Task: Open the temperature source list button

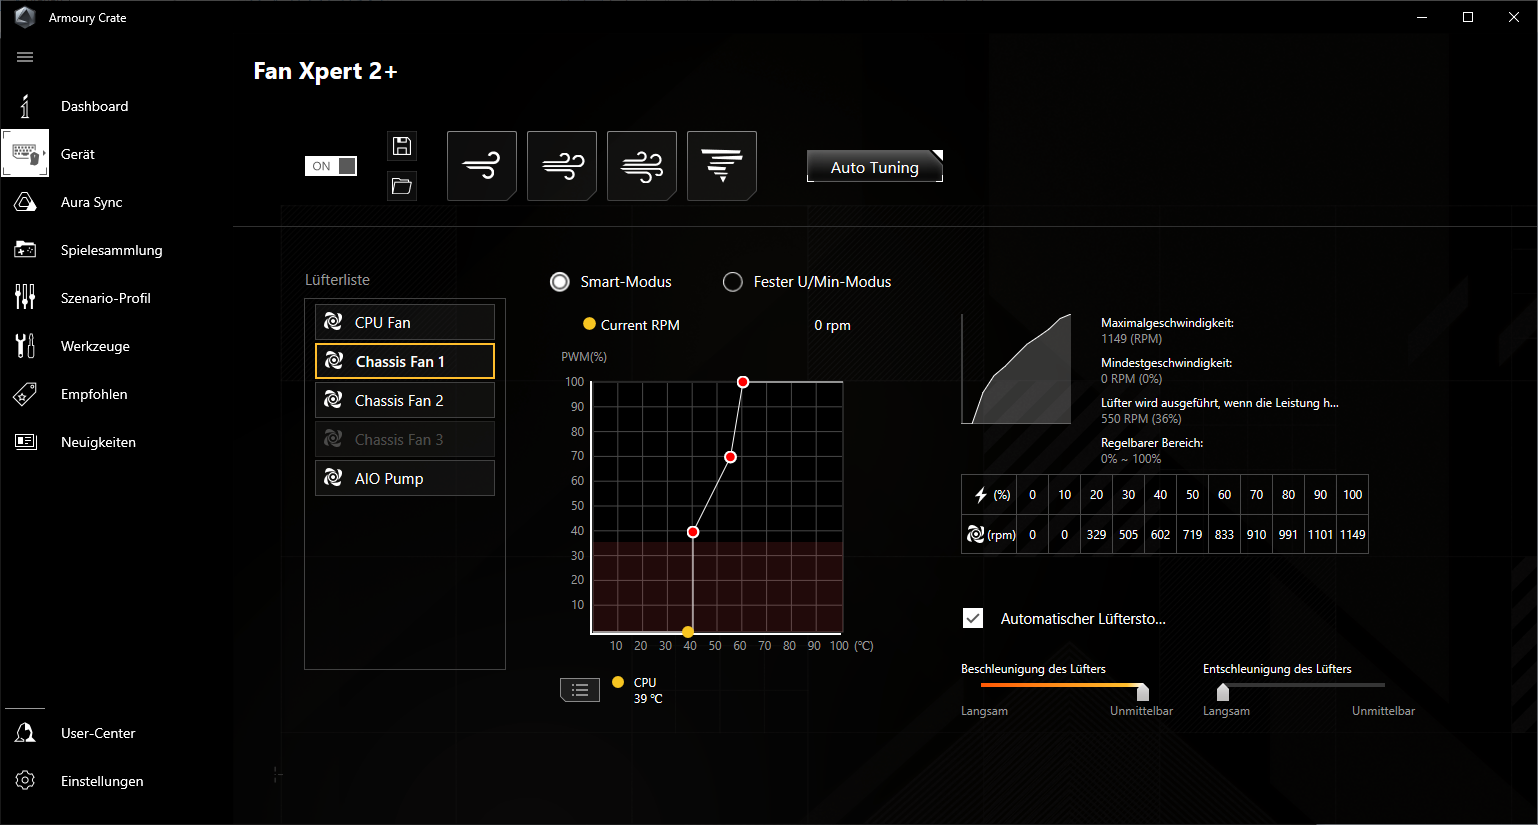Action: click(x=580, y=690)
